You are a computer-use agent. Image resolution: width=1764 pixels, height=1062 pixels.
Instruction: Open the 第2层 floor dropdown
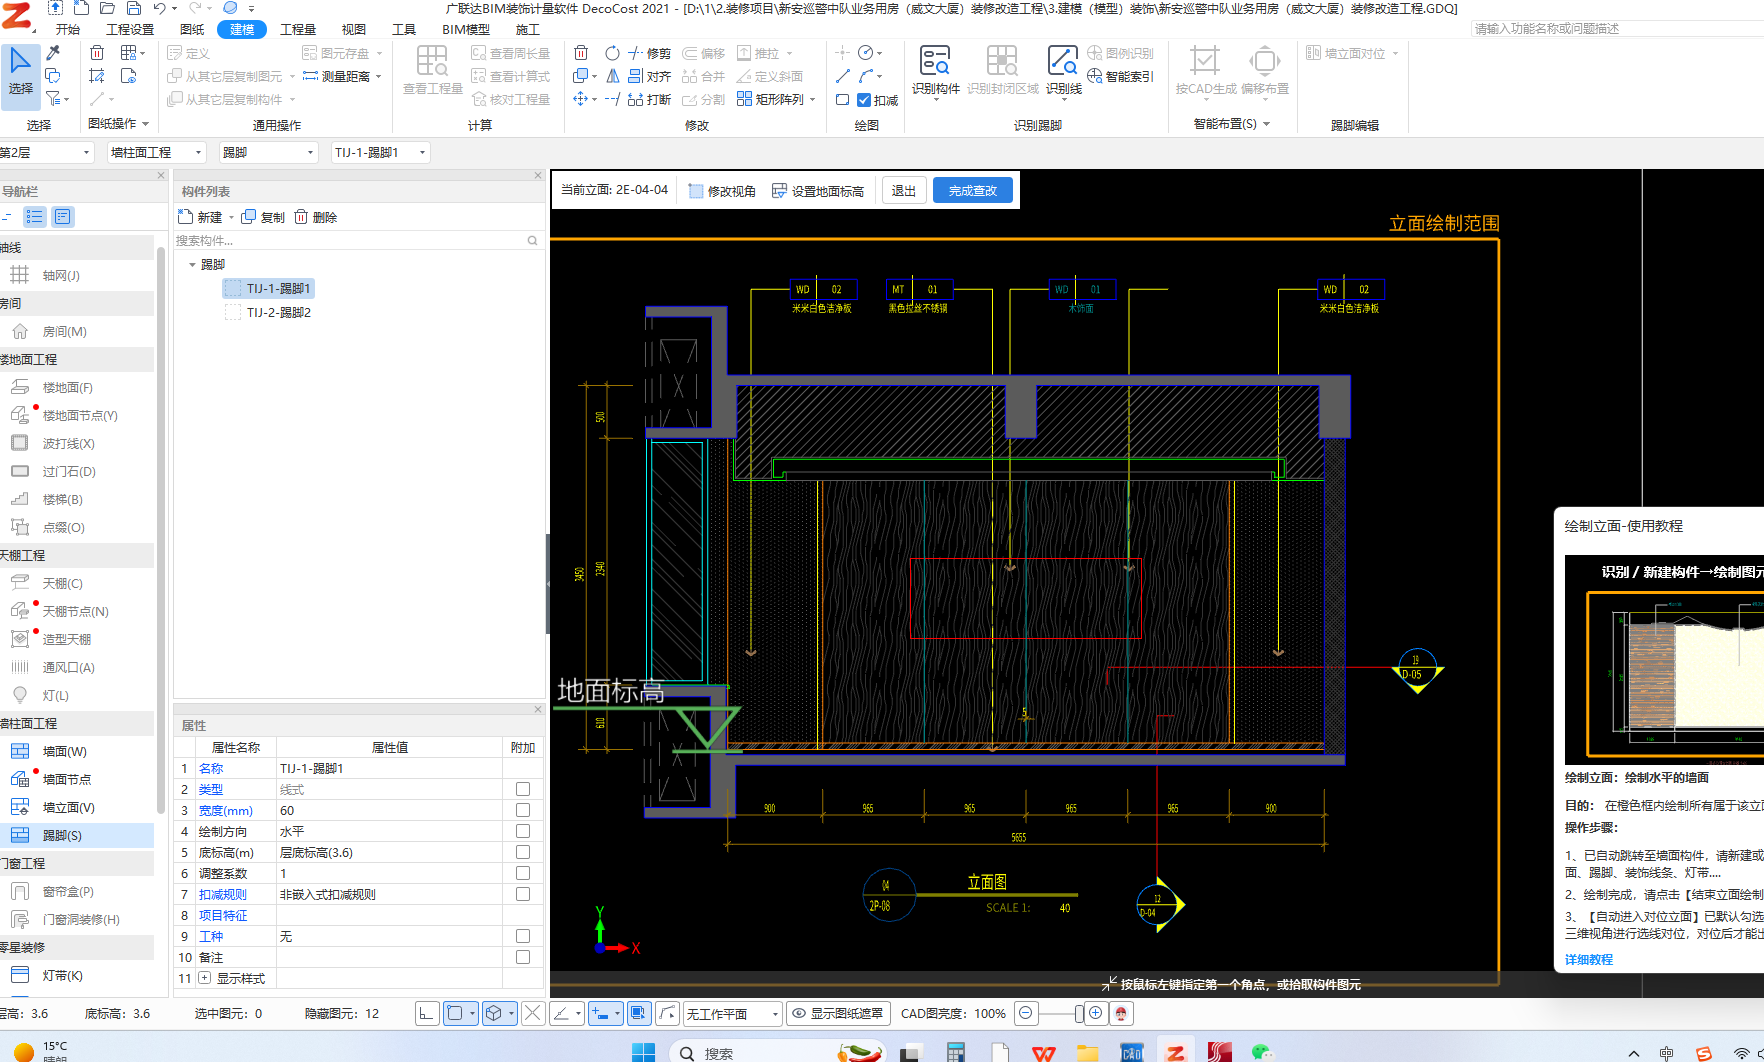(46, 152)
